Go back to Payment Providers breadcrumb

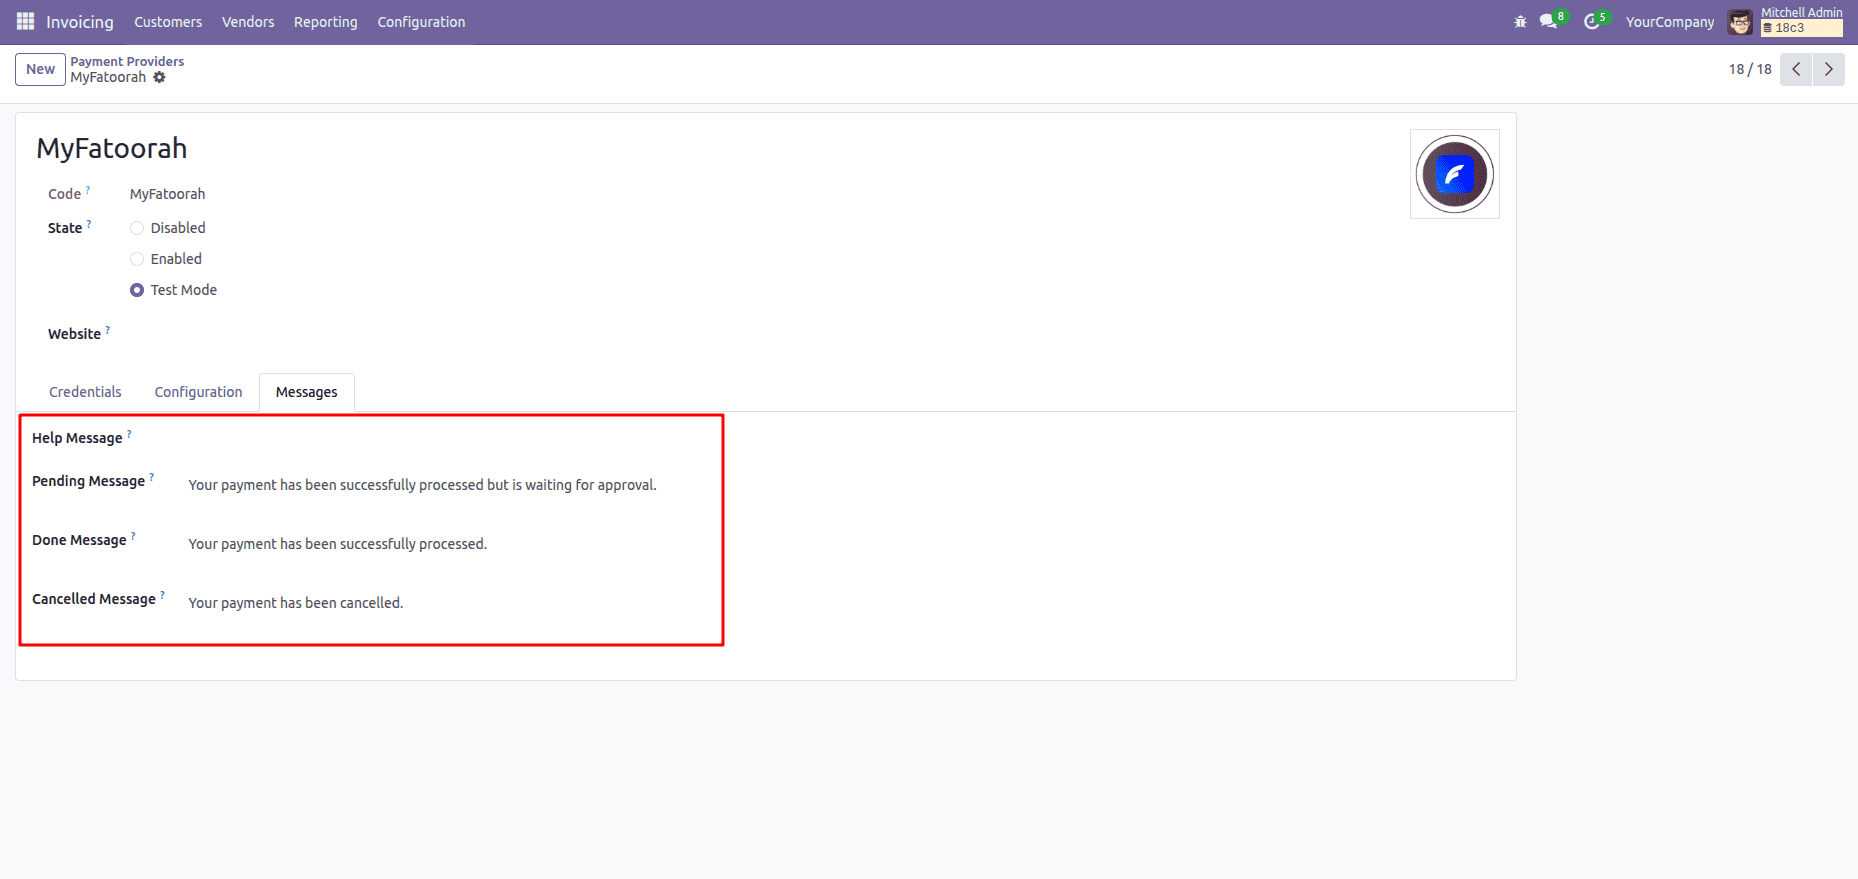(127, 61)
